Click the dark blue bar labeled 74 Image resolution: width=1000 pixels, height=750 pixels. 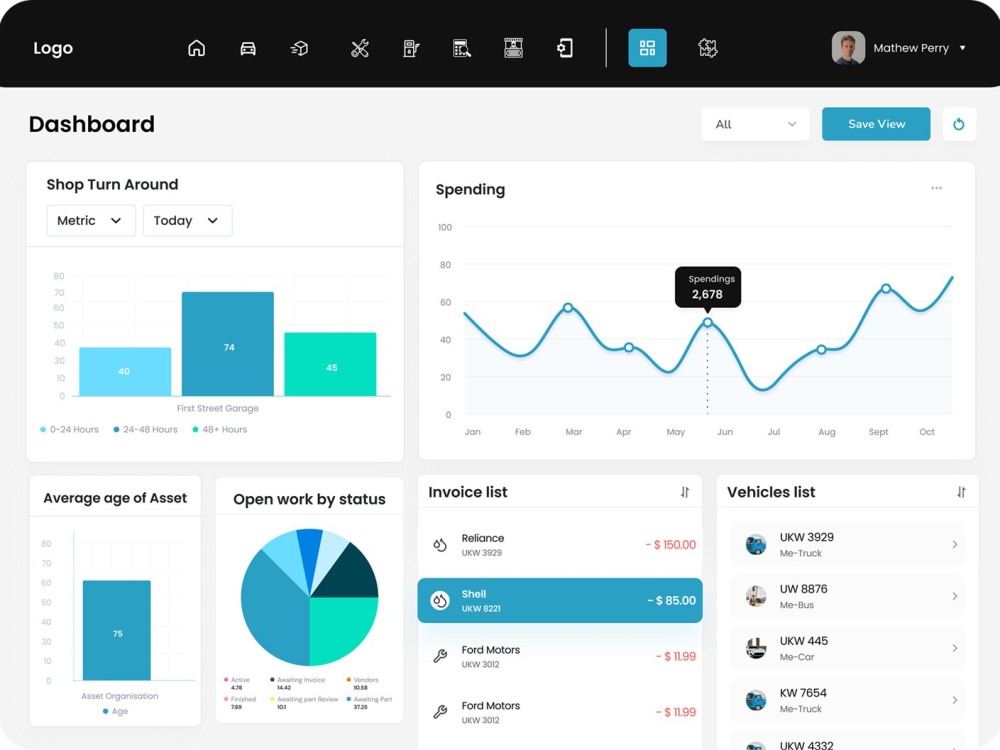tap(228, 344)
